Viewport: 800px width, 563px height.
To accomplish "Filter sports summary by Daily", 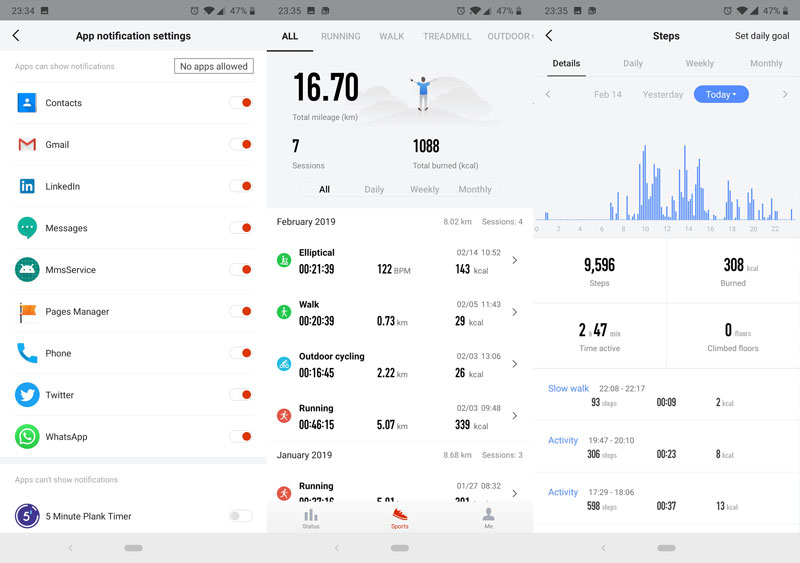I will 374,189.
